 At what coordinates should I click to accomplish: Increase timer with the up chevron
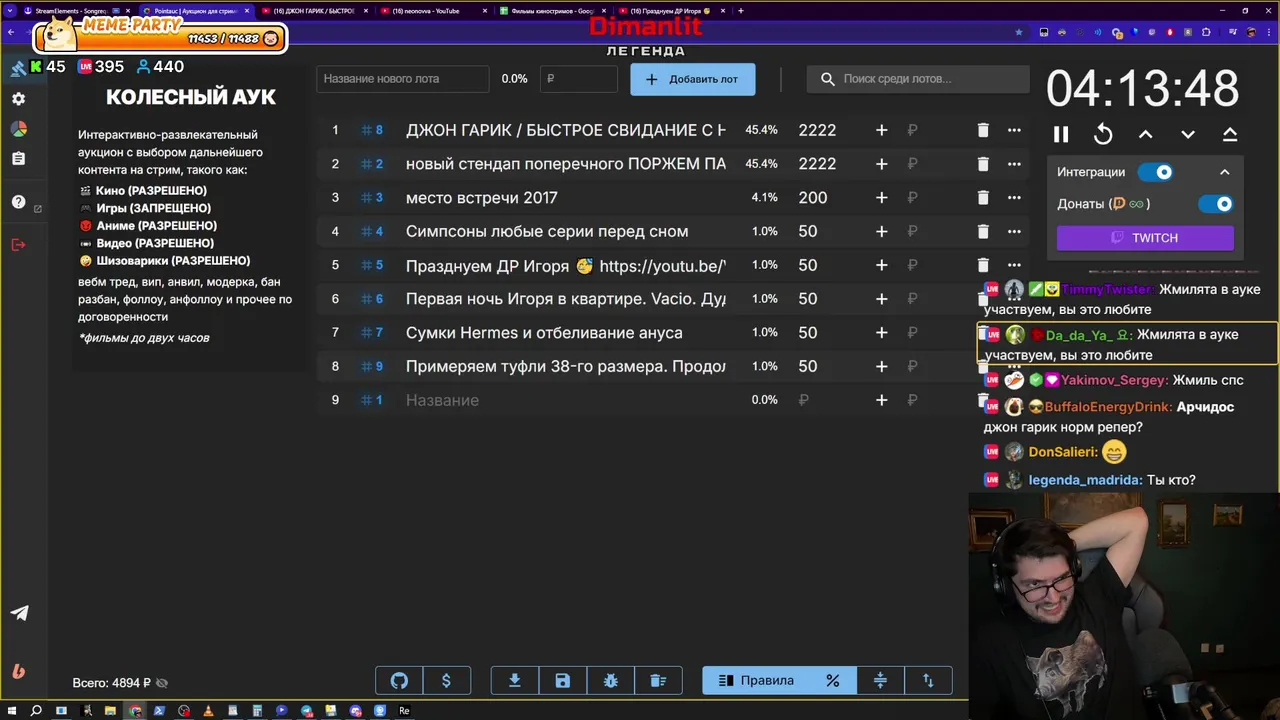(1146, 134)
